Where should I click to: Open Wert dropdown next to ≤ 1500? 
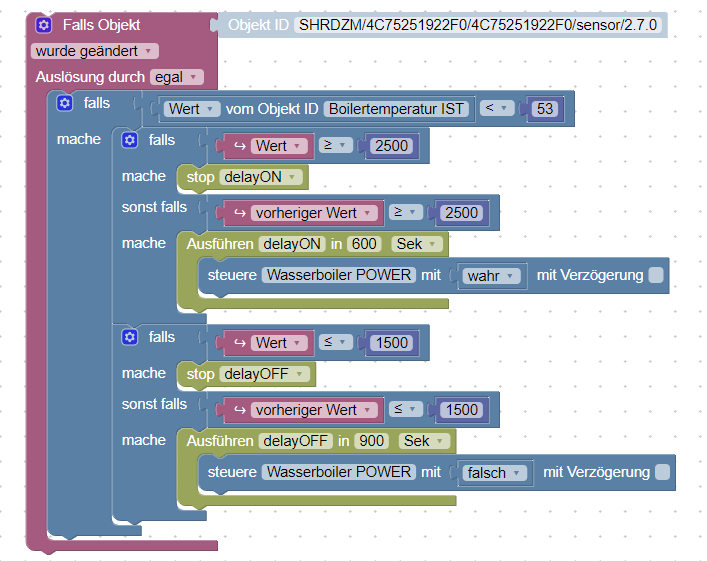(279, 343)
